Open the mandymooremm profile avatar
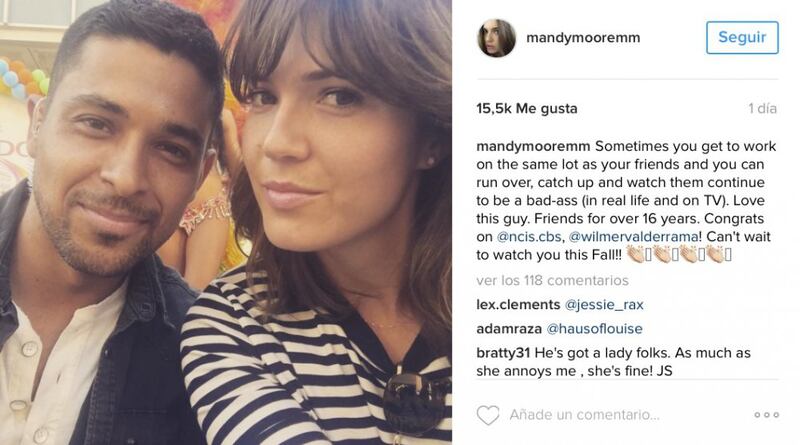 (496, 38)
